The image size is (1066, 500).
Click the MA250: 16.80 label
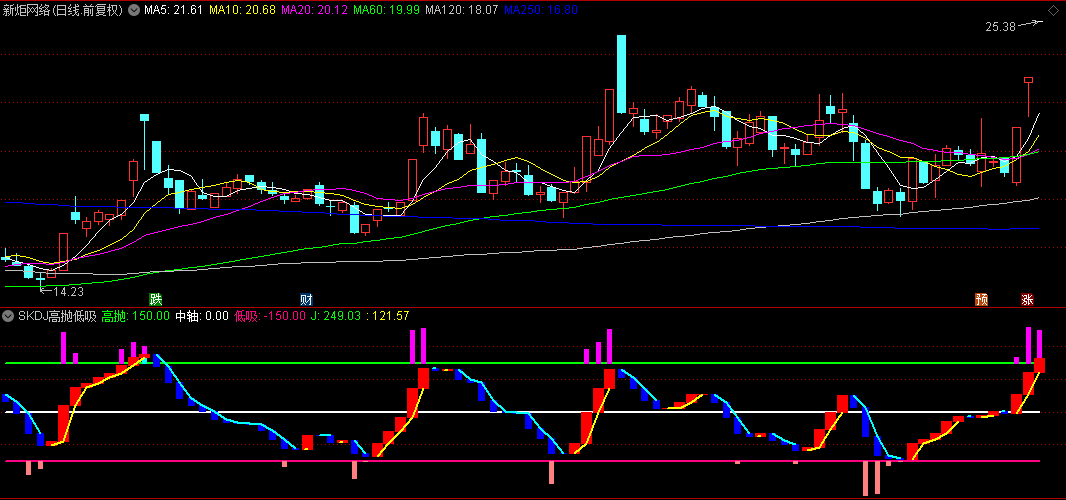[541, 10]
